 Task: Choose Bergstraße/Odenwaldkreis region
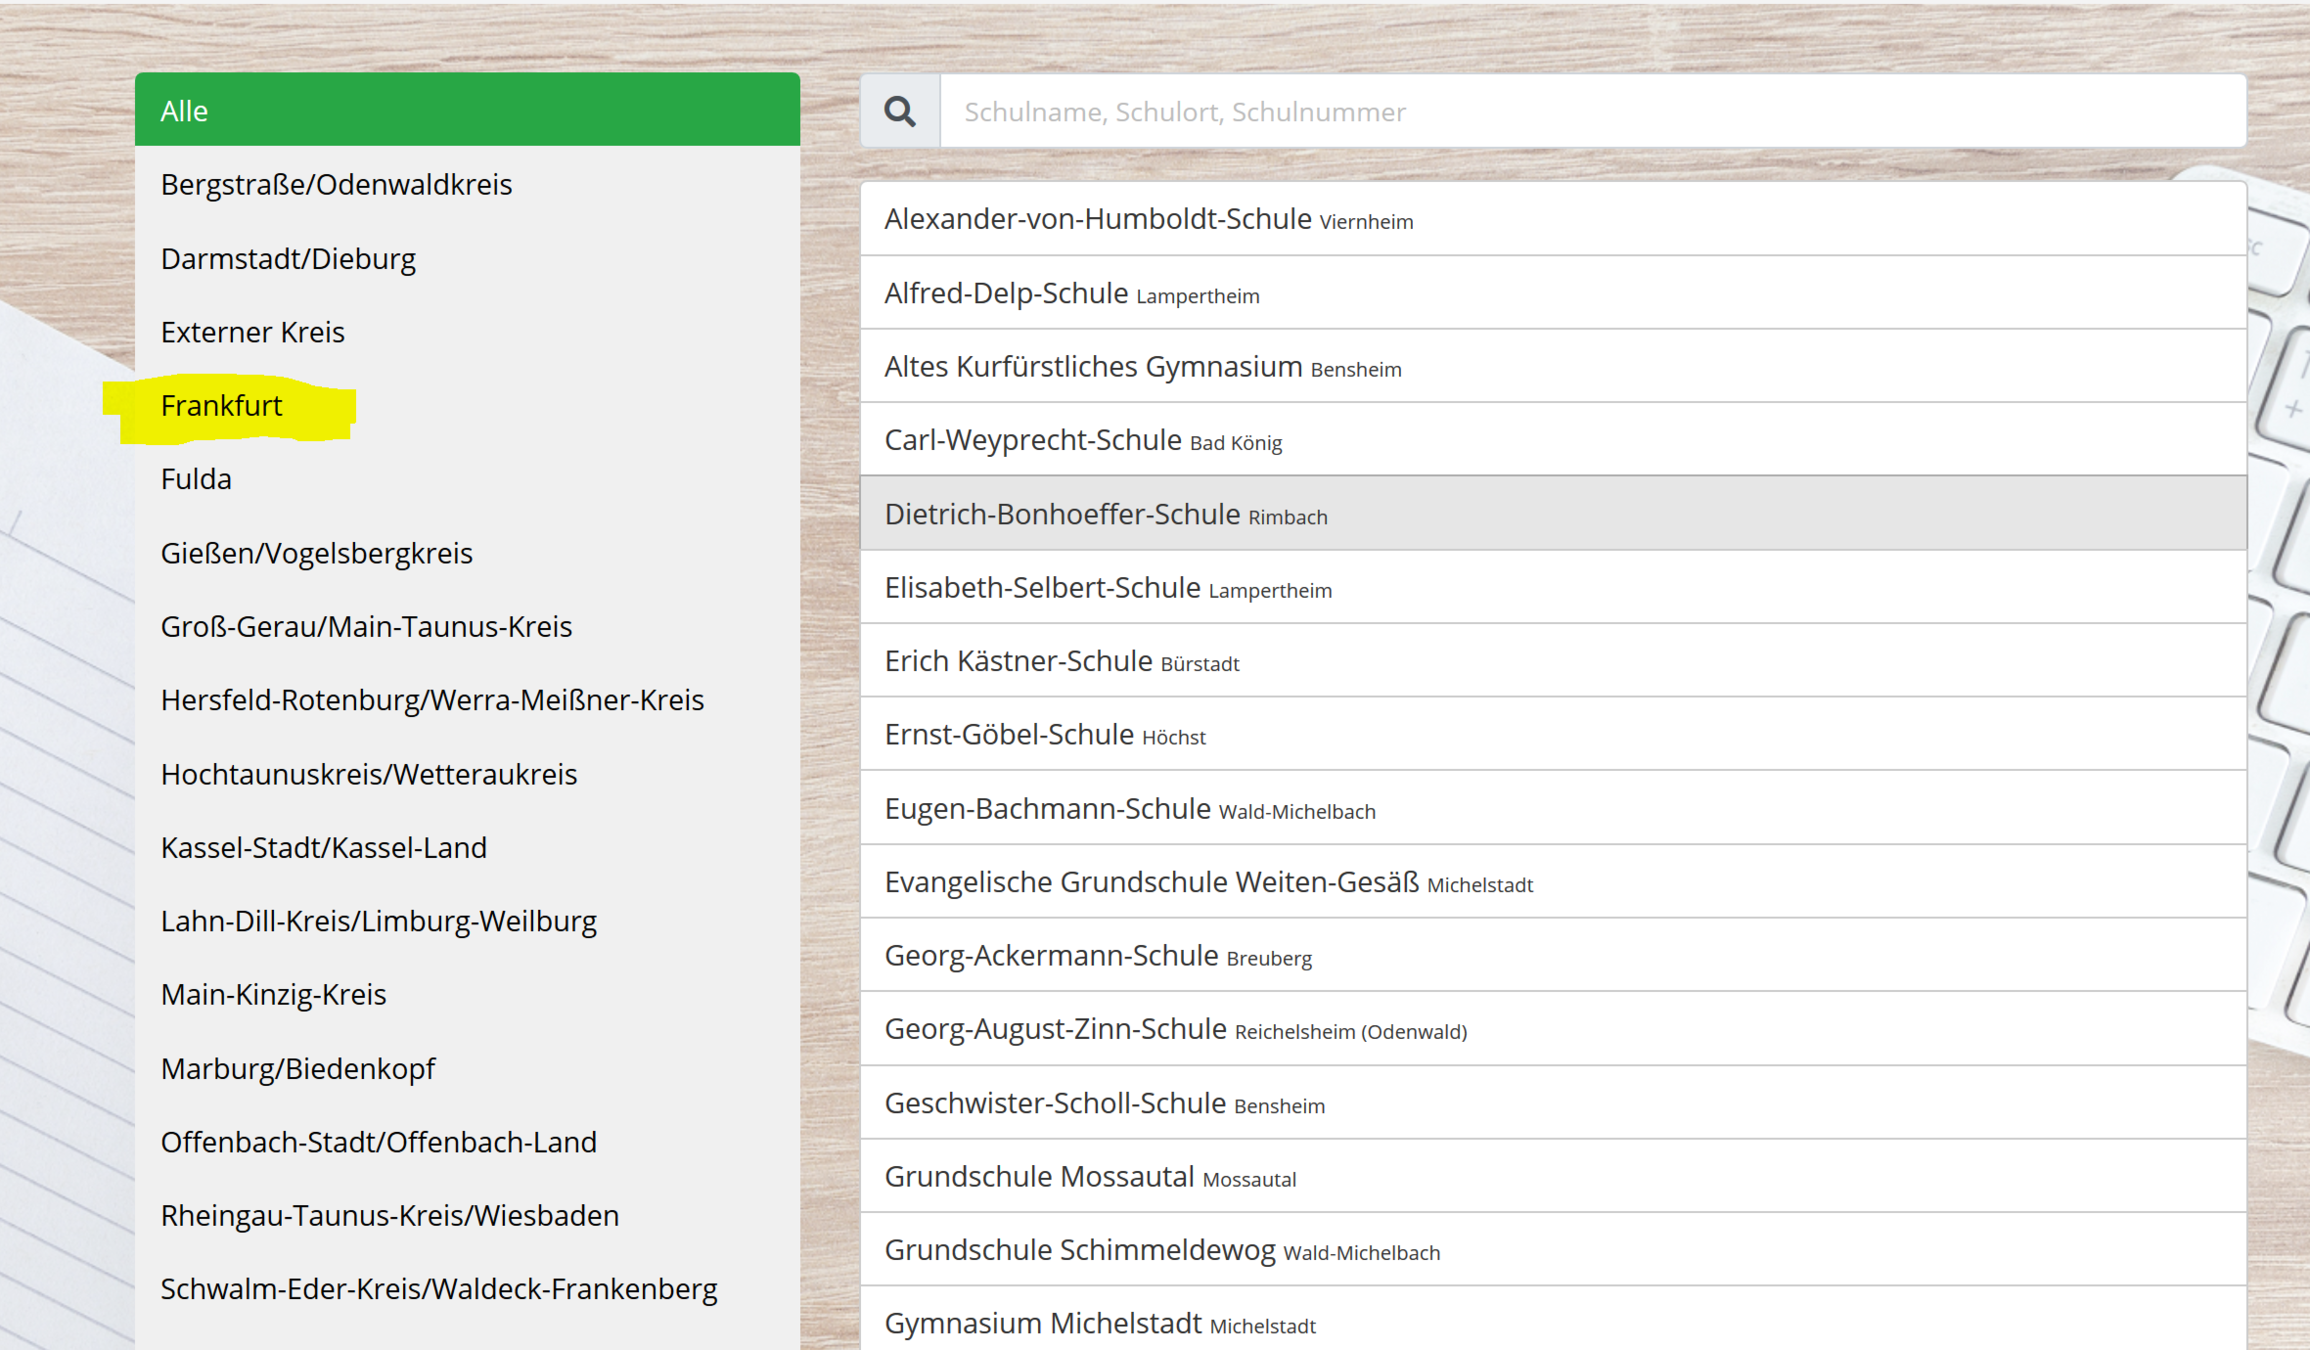tap(336, 185)
